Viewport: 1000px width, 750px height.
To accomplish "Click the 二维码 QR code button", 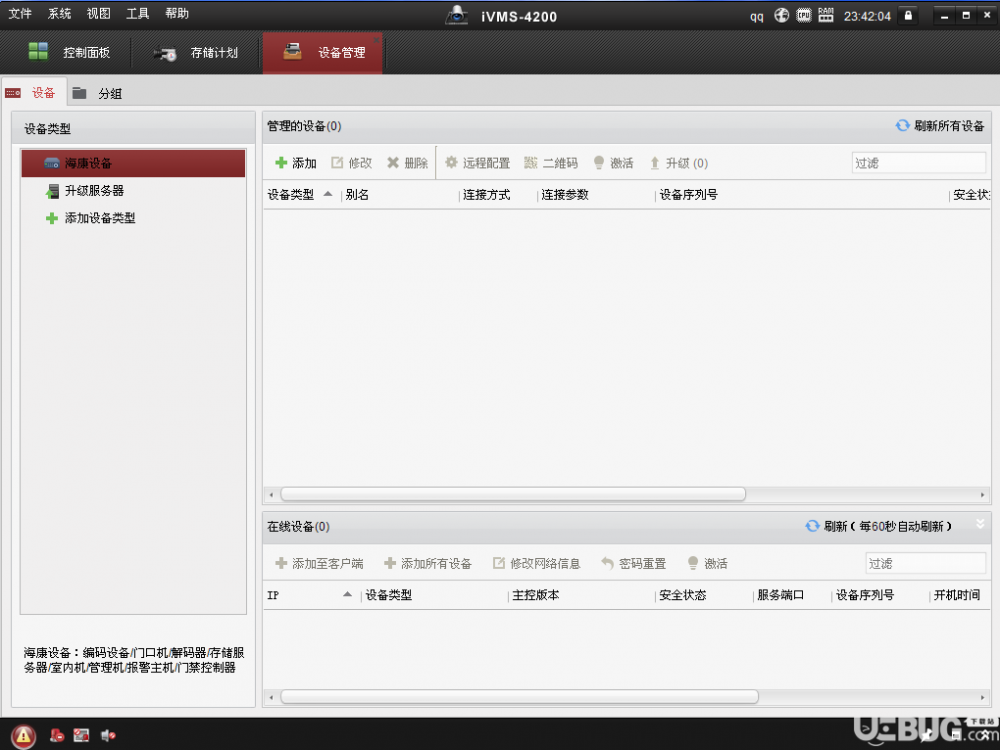I will coord(551,163).
